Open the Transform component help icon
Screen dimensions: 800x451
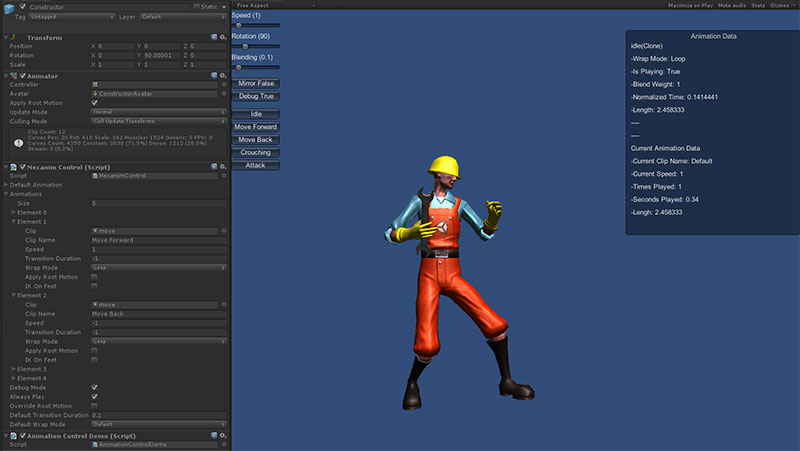[x=214, y=37]
